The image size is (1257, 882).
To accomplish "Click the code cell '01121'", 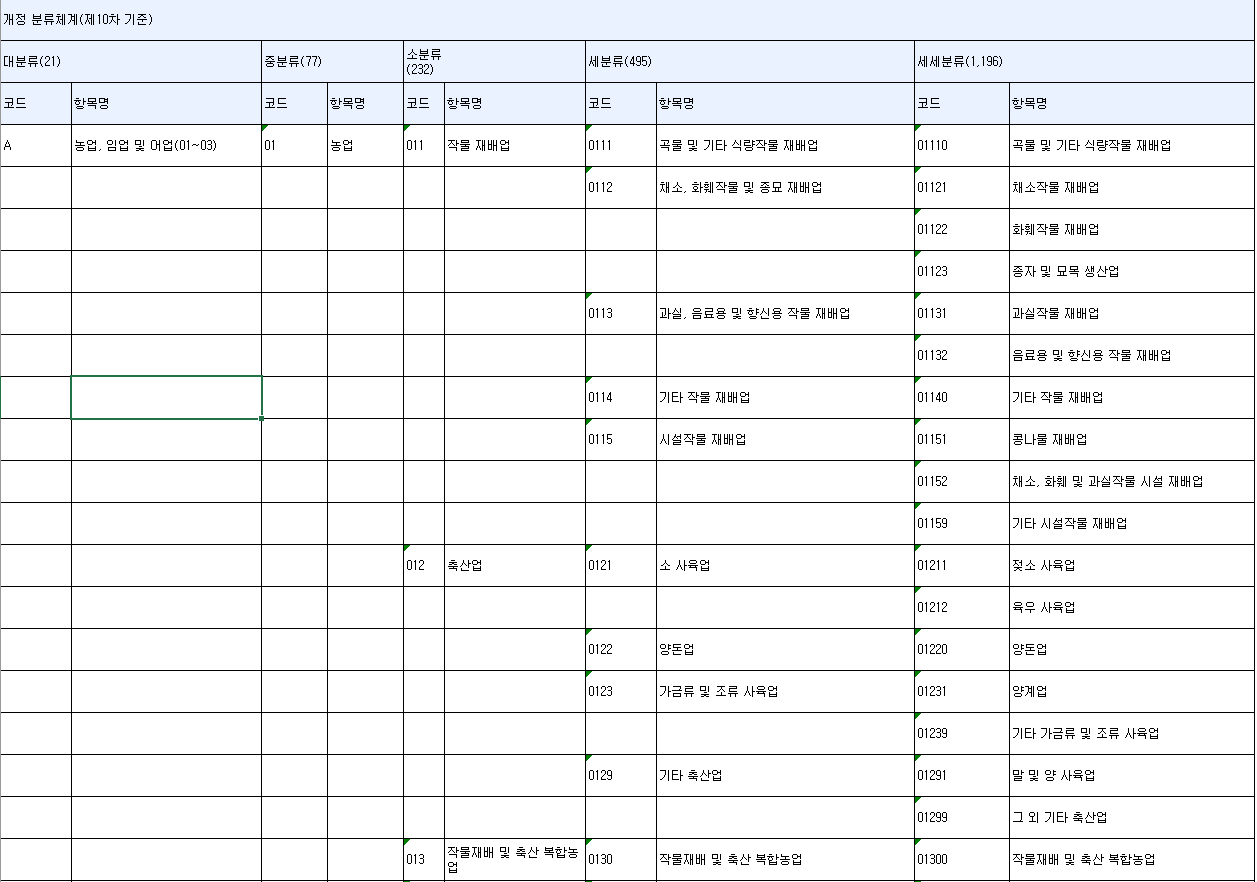I will (x=962, y=187).
